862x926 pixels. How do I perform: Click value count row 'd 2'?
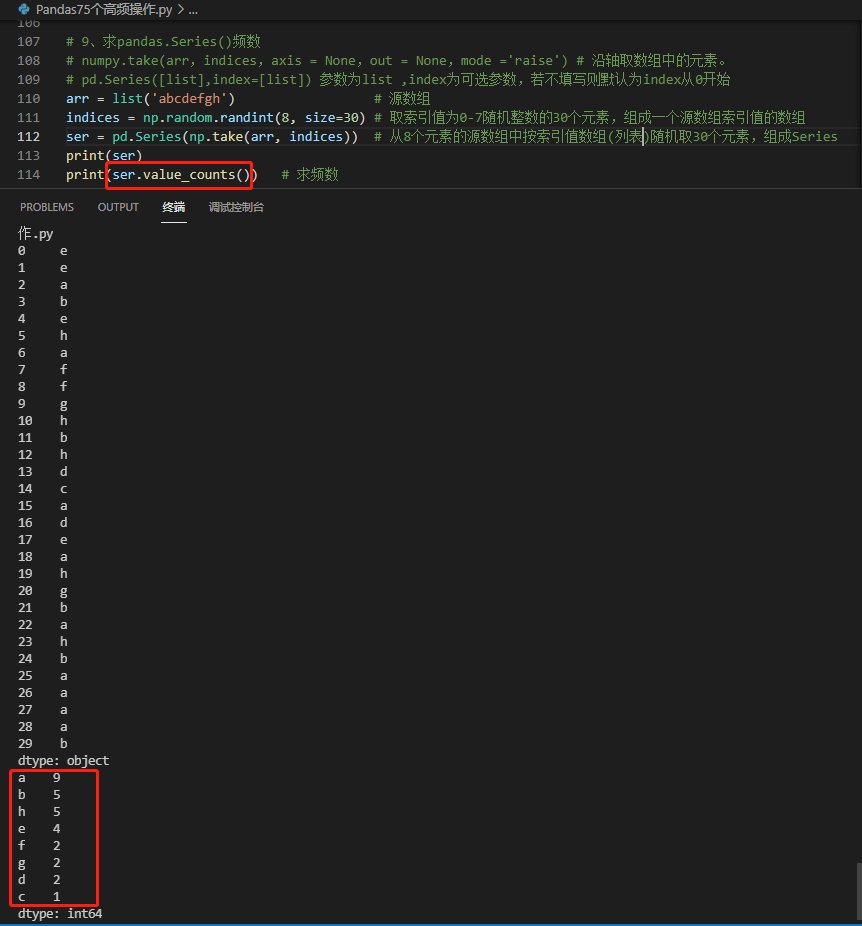pos(39,880)
